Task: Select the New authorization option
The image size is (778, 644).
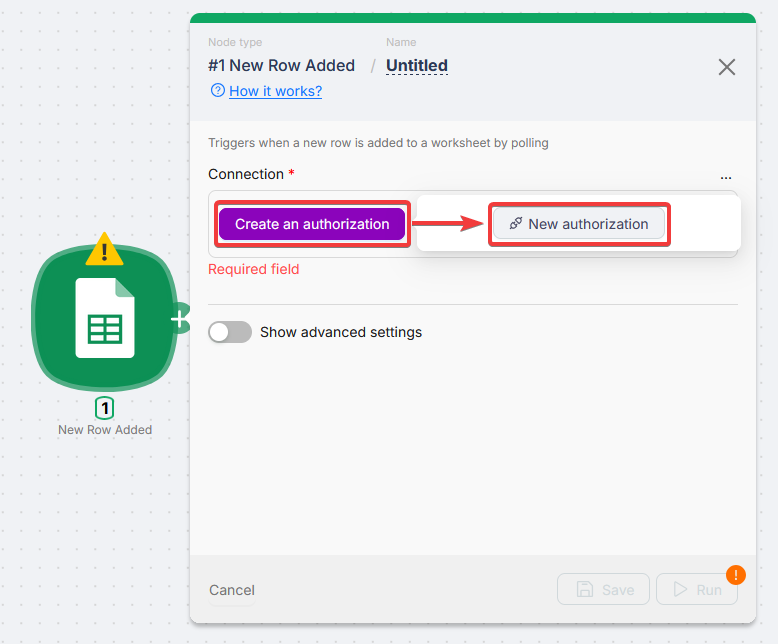Action: pos(579,224)
